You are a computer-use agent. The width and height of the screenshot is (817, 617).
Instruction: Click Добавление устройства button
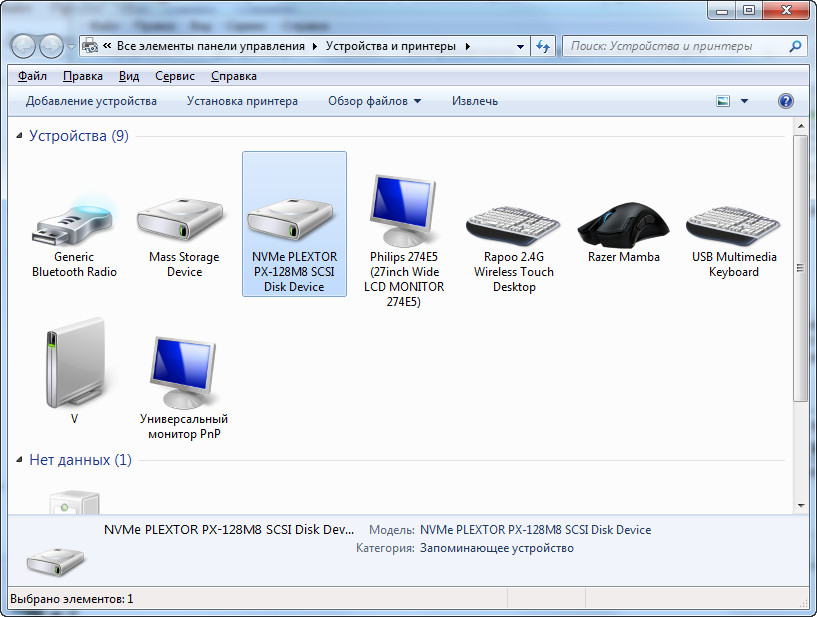(91, 101)
